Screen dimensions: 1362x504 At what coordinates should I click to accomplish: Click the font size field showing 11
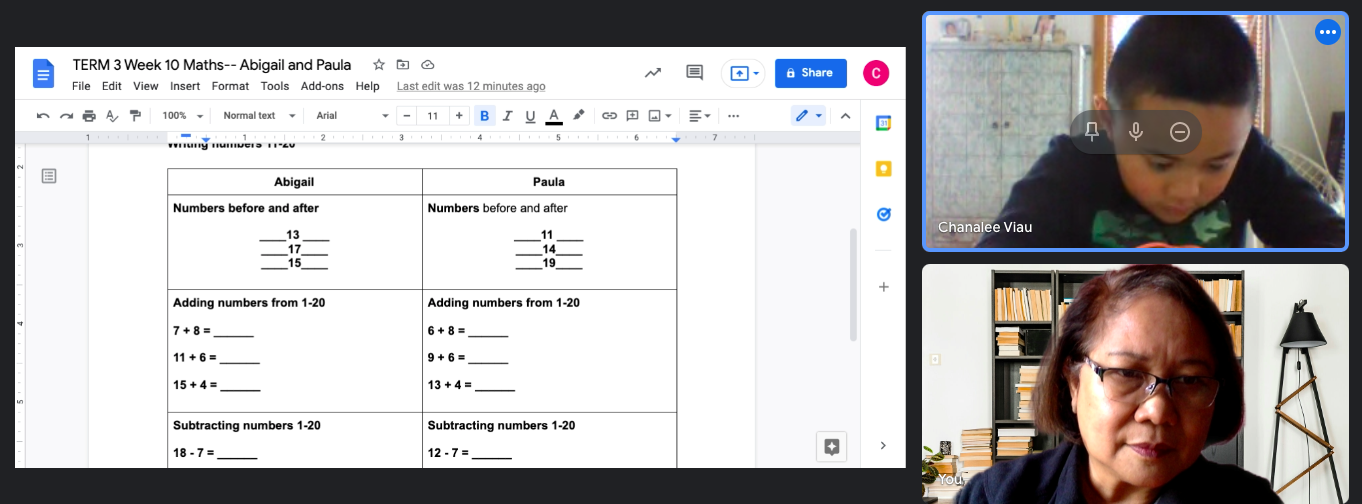432,116
